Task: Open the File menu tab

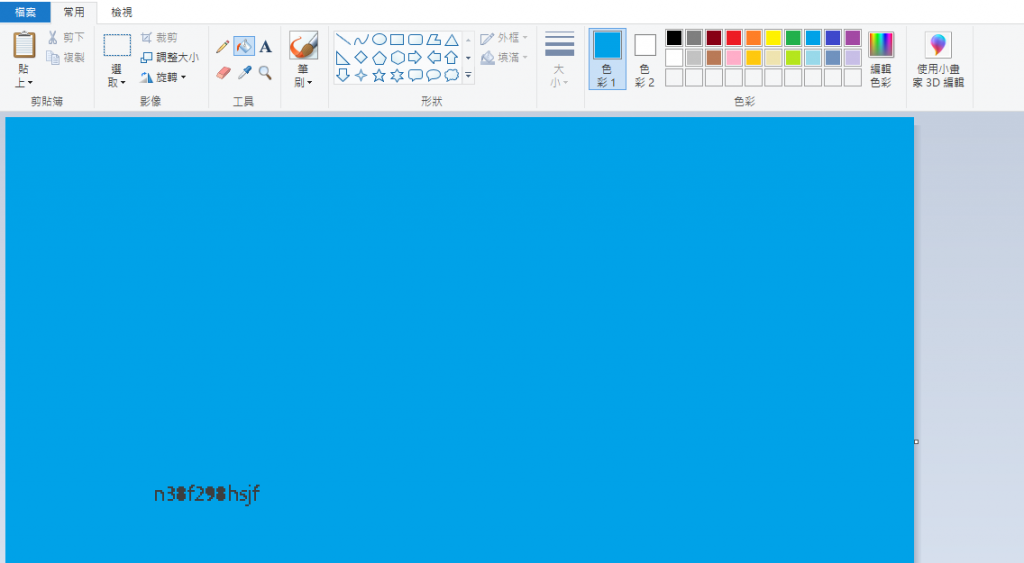Action: click(x=25, y=12)
